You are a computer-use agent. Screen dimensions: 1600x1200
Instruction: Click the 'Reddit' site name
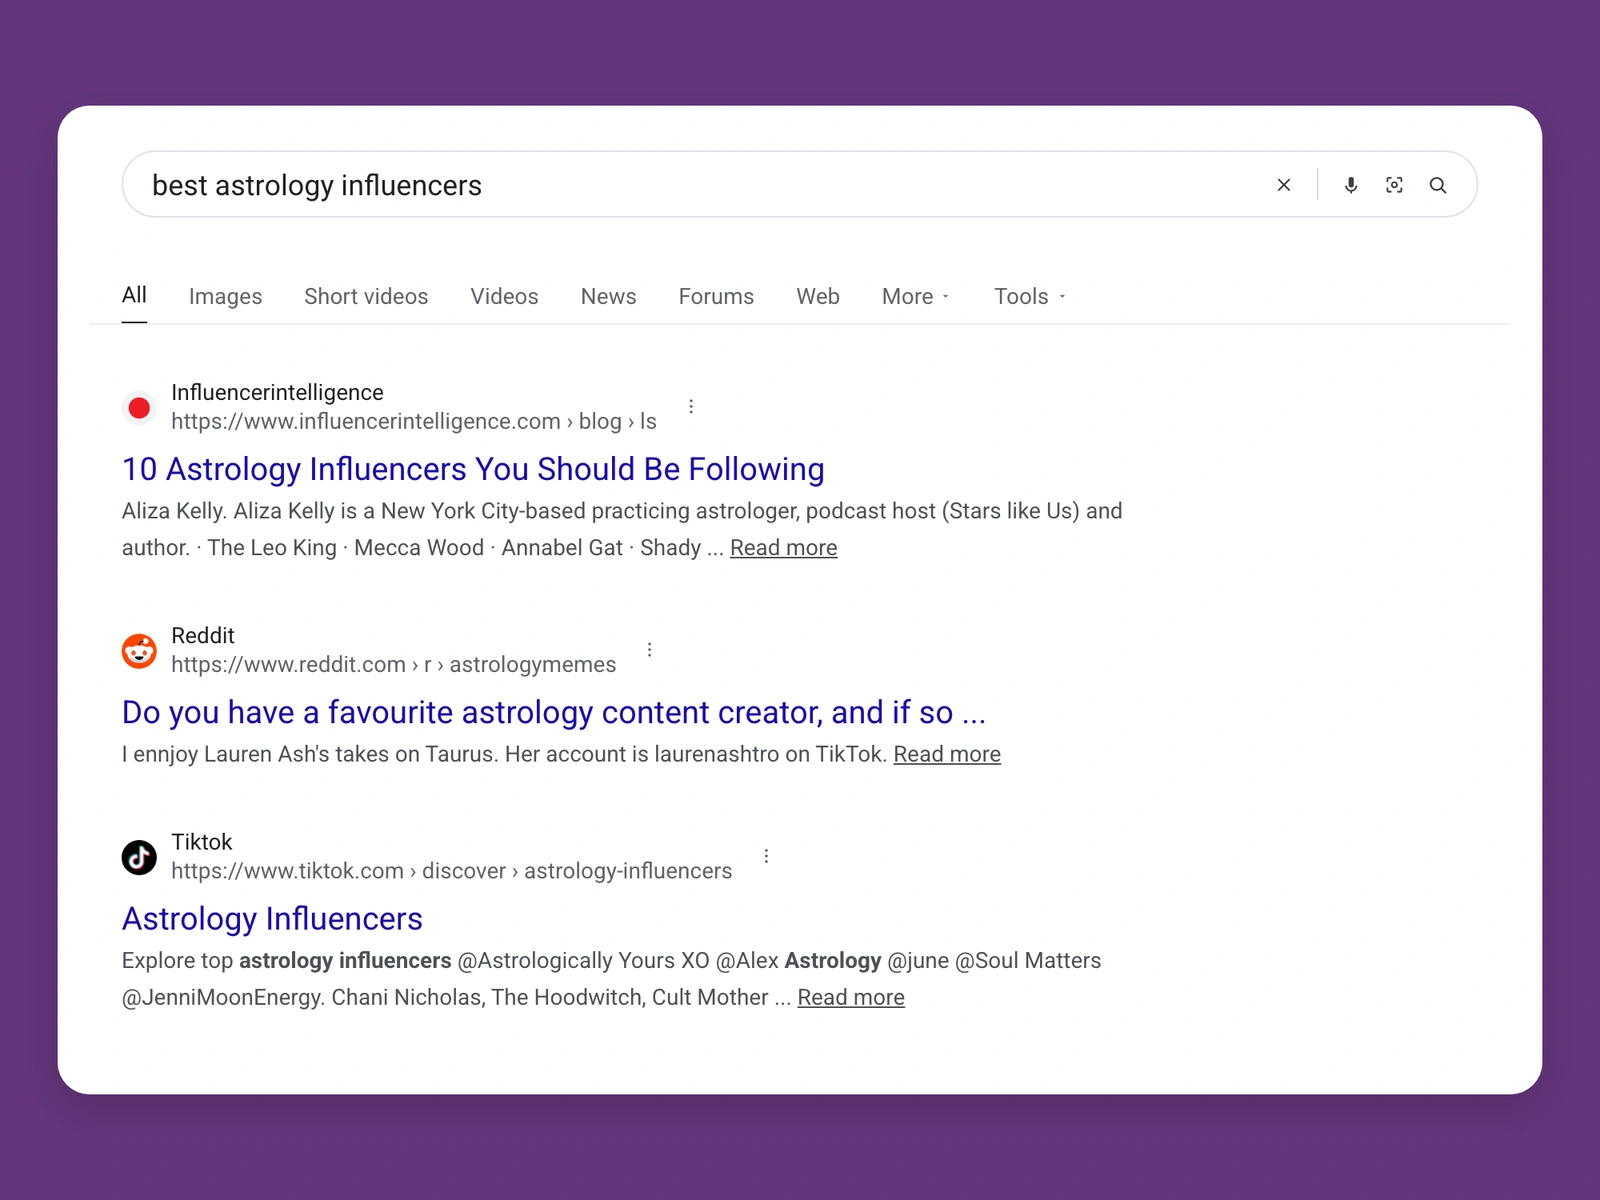[x=203, y=635]
